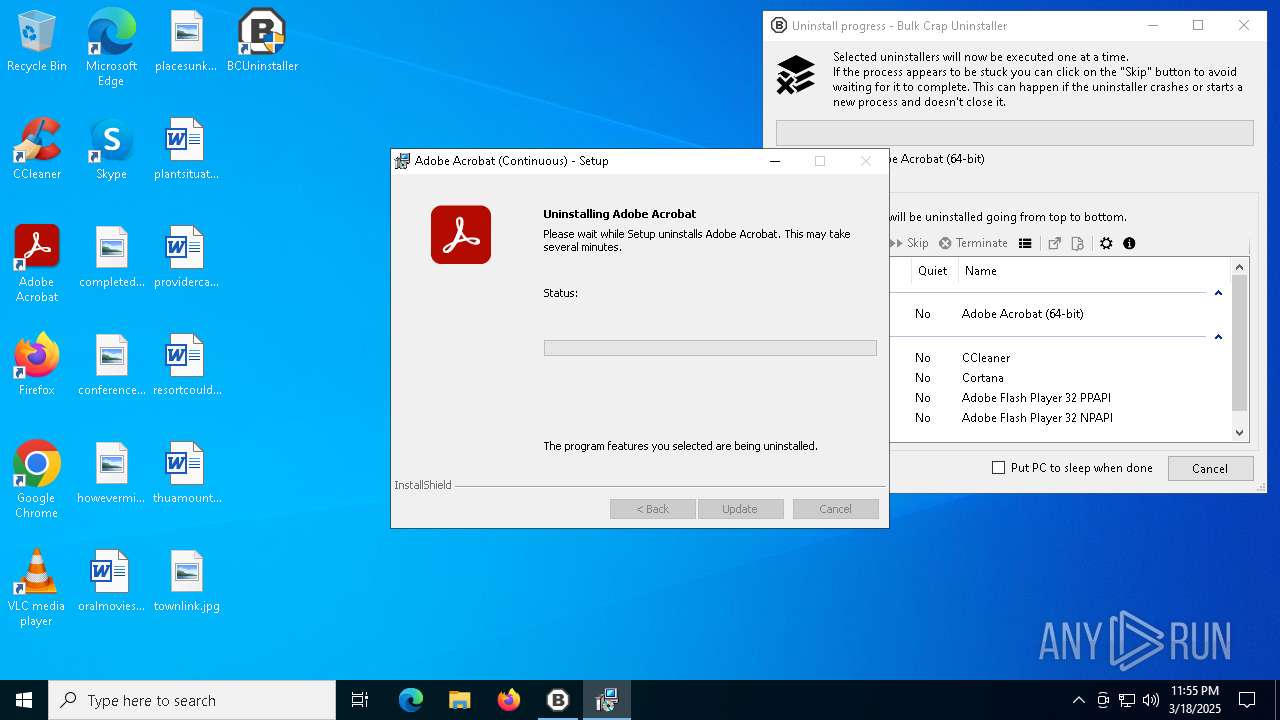This screenshot has height=720, width=1280.
Task: Select the CCleaner desktop icon
Action: pyautogui.click(x=37, y=150)
